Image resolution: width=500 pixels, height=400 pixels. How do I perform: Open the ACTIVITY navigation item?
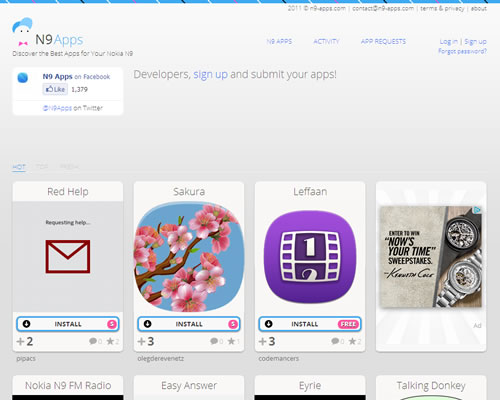coord(326,42)
